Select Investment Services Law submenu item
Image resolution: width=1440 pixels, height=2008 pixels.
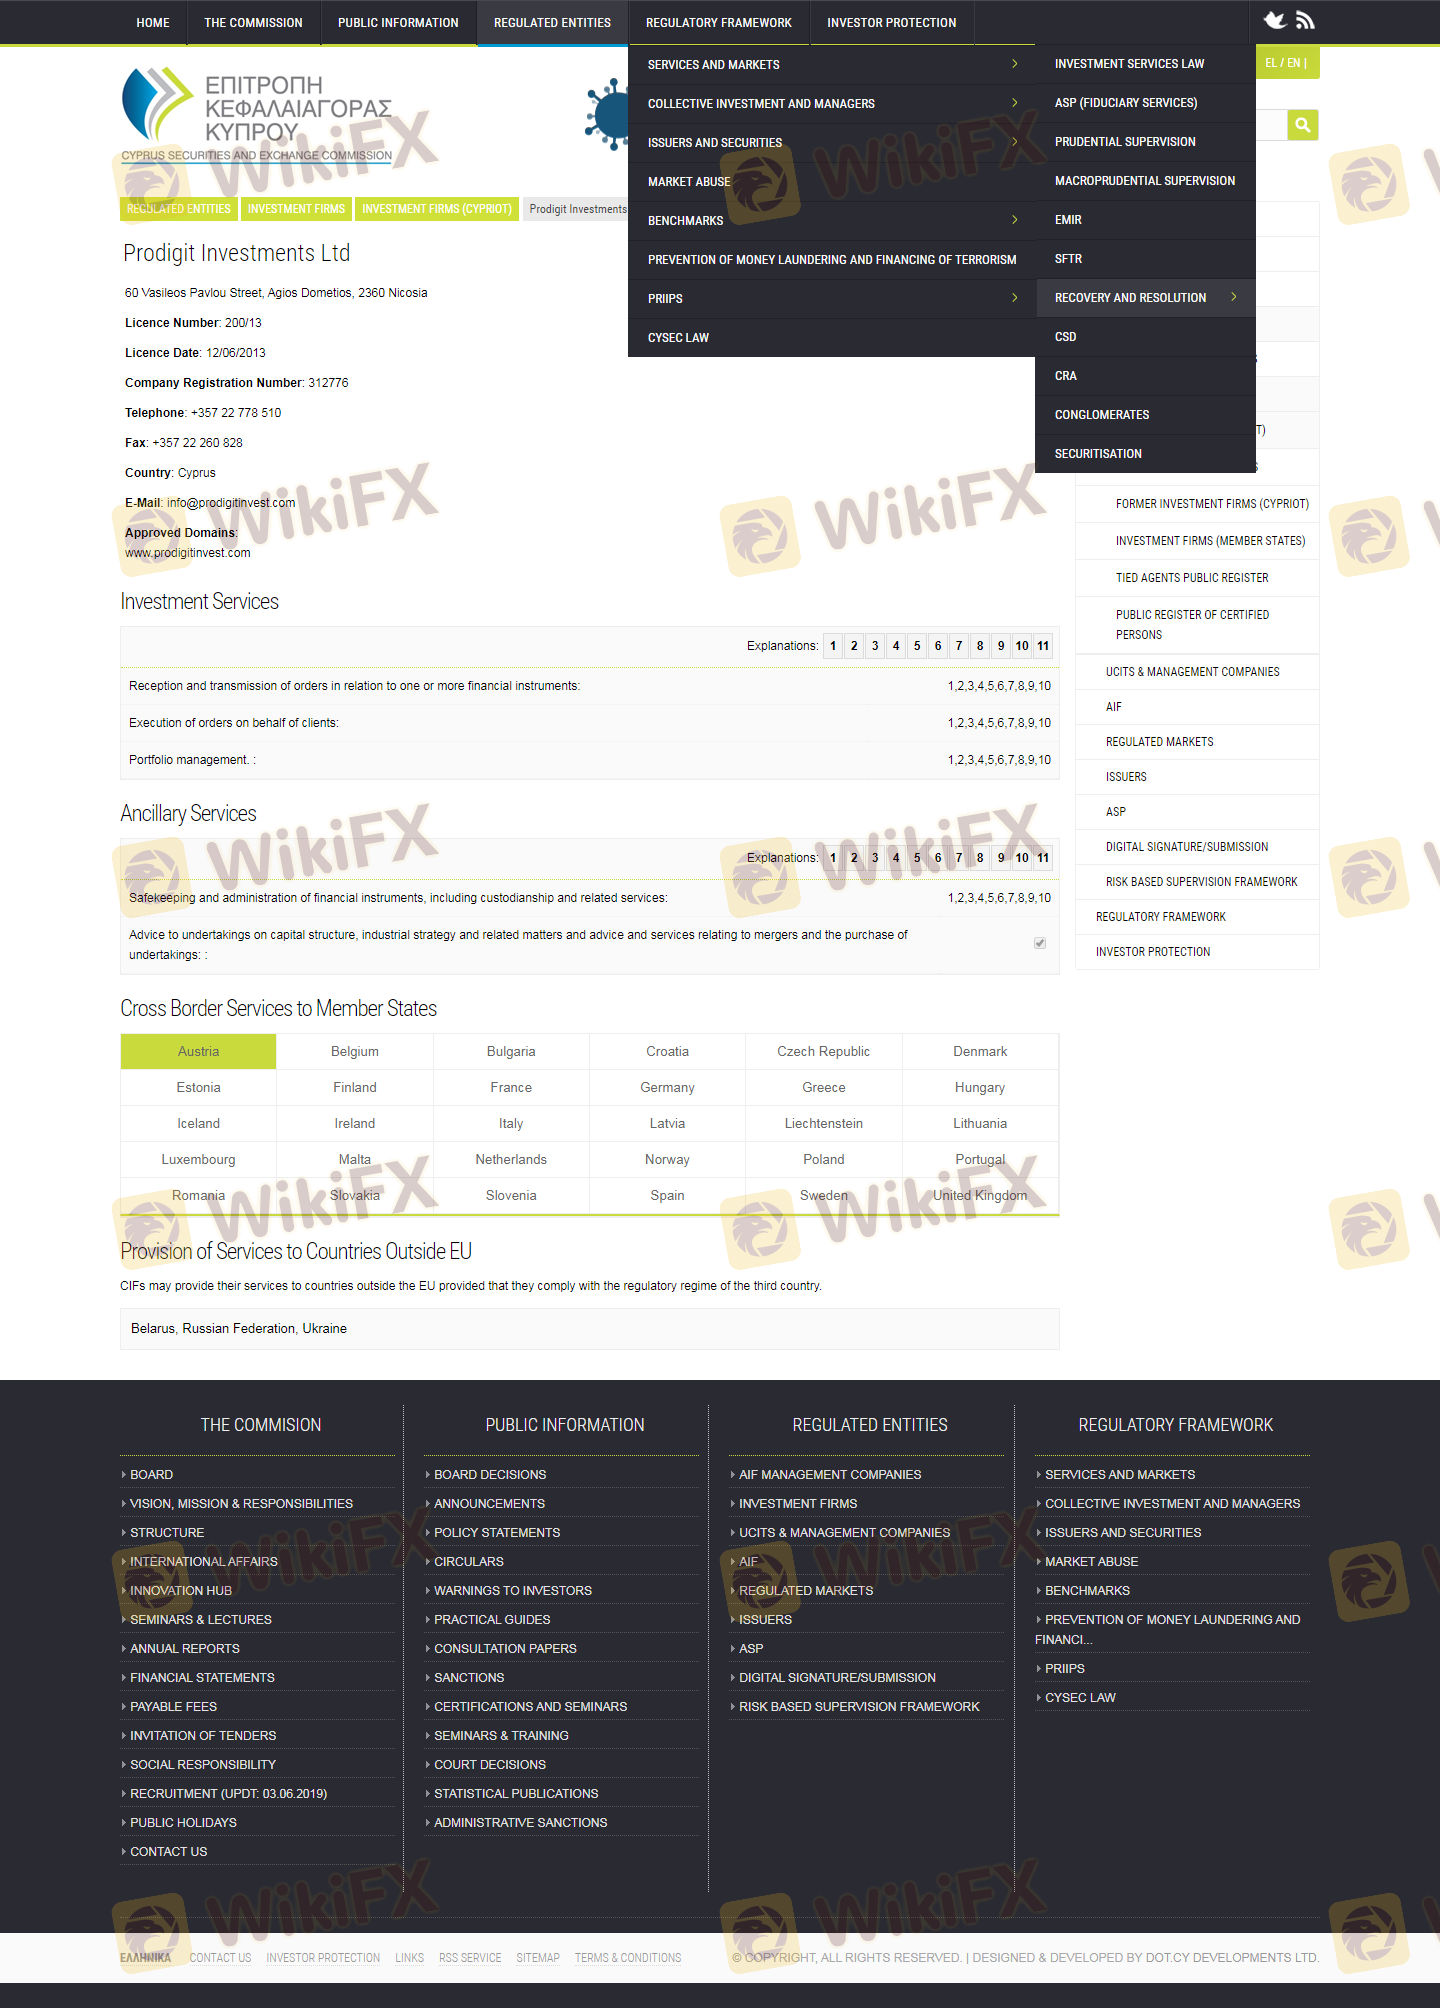1145,64
